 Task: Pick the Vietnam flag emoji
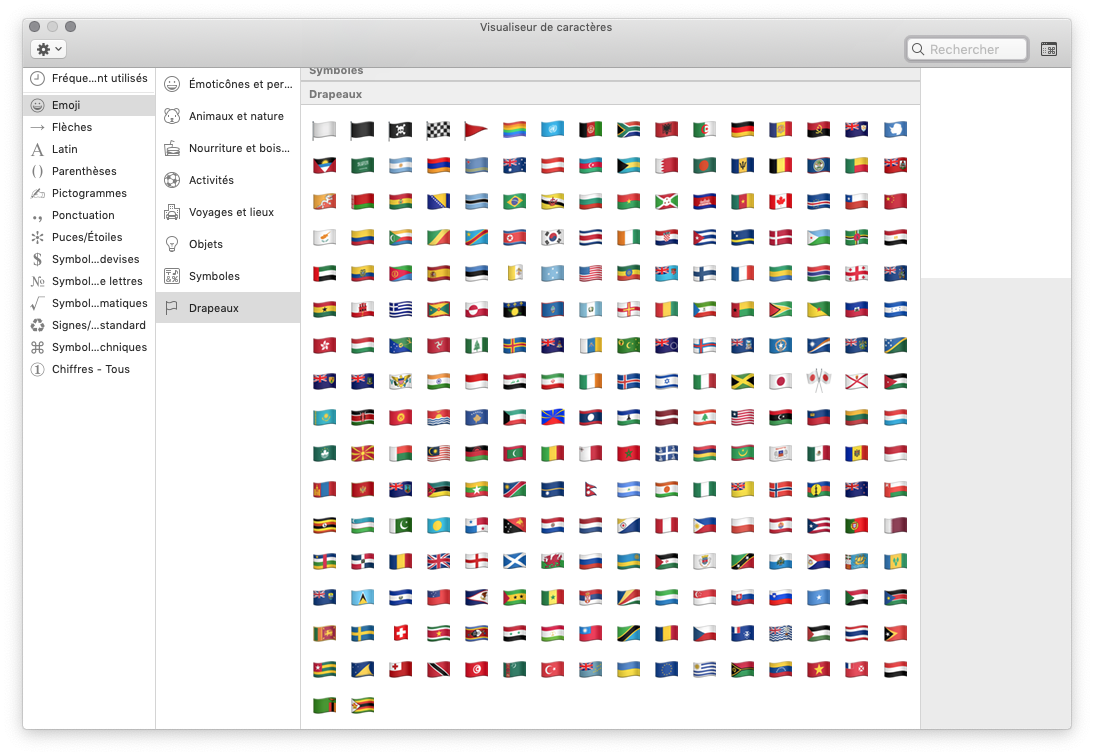818,670
